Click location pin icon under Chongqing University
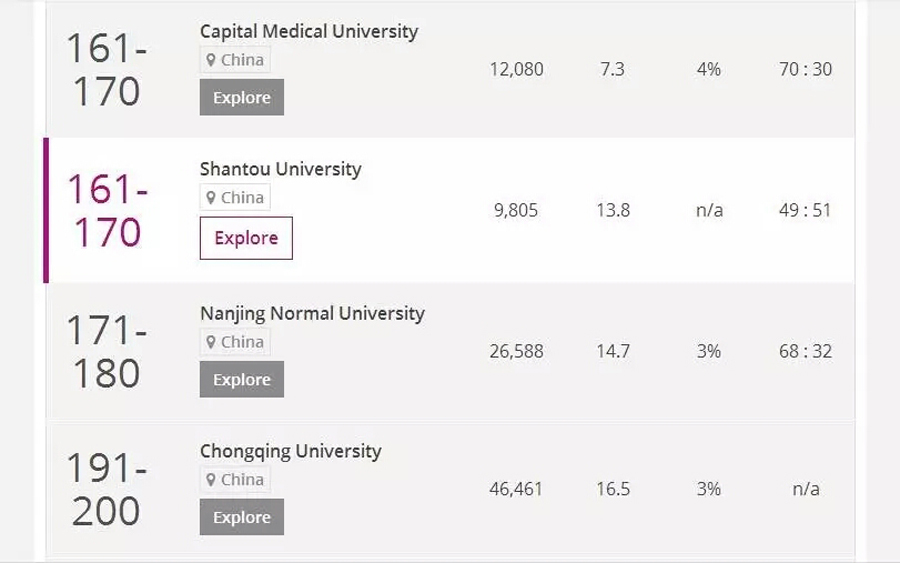This screenshot has width=900, height=563. tap(211, 480)
